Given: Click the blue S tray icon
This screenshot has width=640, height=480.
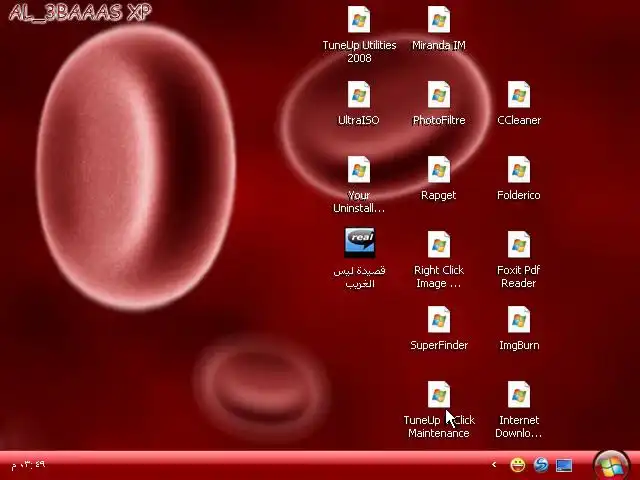Looking at the screenshot, I should click(541, 465).
